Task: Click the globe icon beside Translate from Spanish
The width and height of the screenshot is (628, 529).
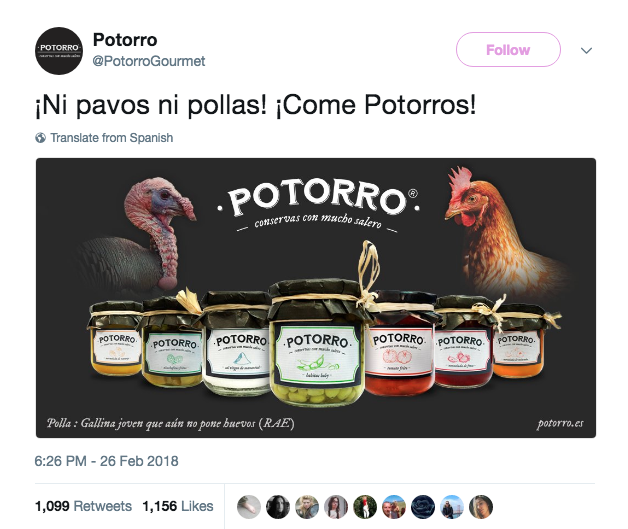Action: (40, 138)
